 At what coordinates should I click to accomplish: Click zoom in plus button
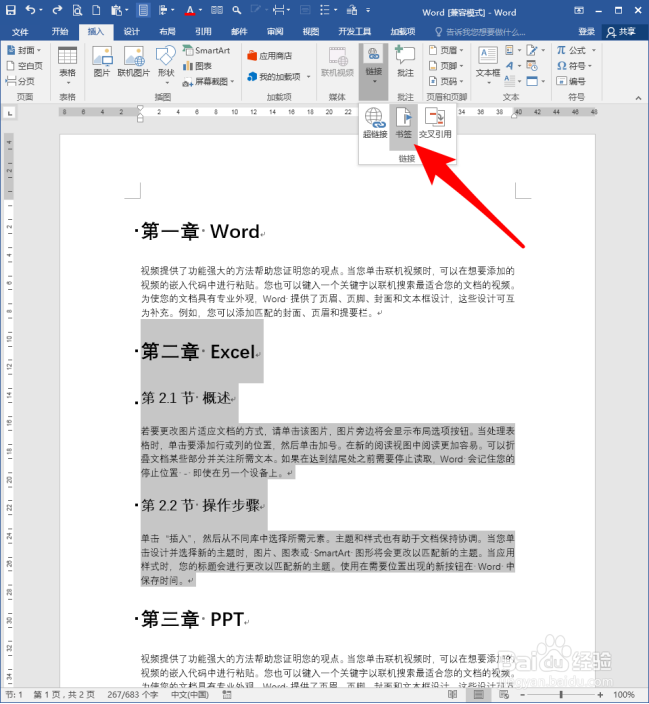pos(600,695)
